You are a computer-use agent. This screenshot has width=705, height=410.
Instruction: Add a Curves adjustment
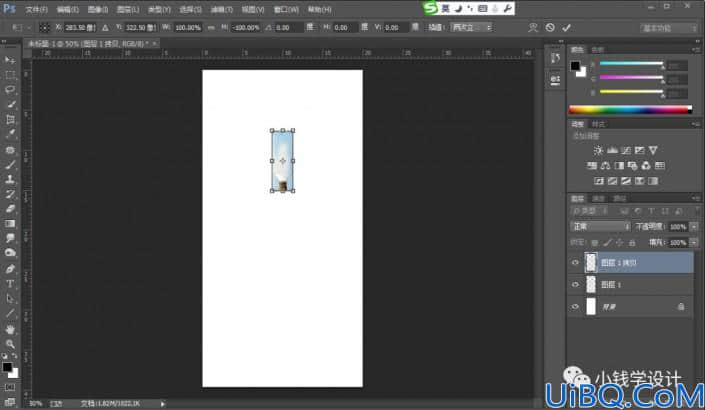pyautogui.click(x=626, y=150)
